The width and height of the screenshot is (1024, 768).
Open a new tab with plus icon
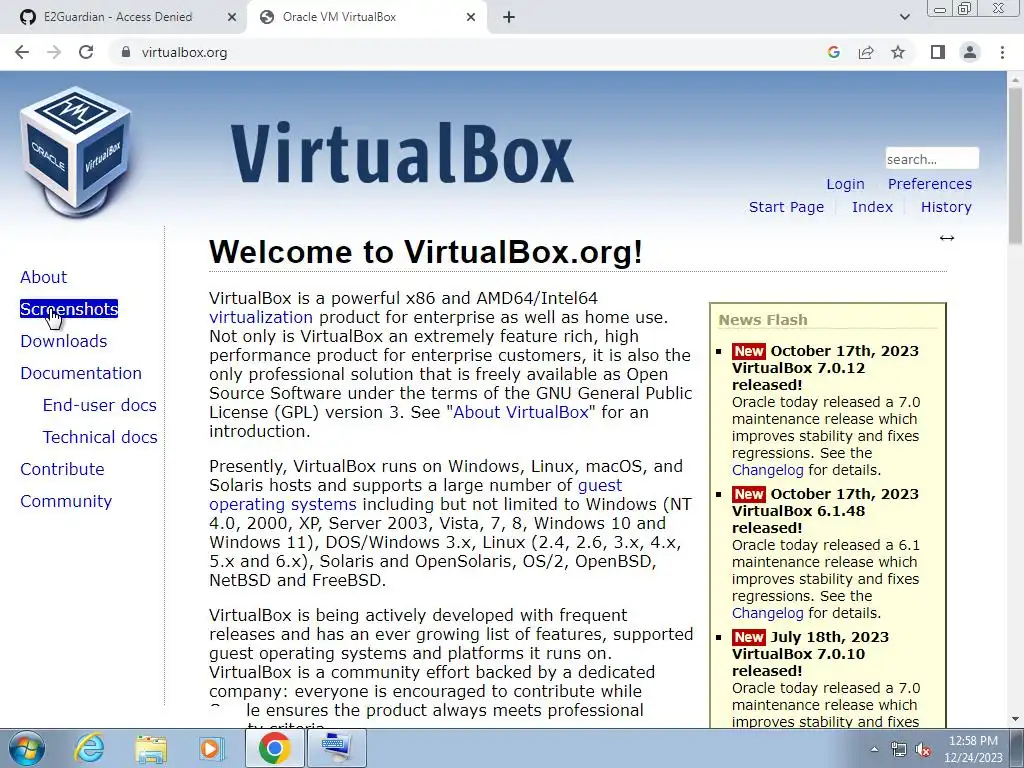[509, 18]
